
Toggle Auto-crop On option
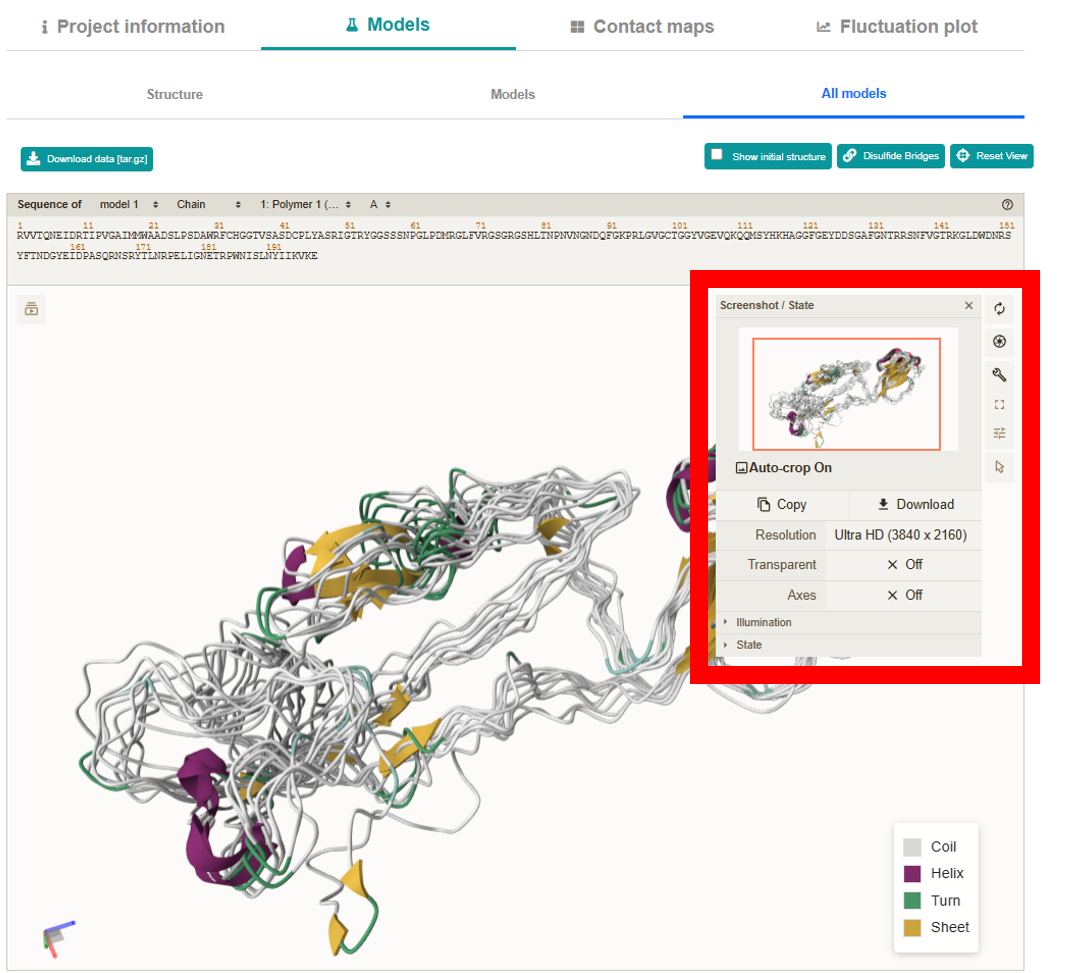[784, 468]
